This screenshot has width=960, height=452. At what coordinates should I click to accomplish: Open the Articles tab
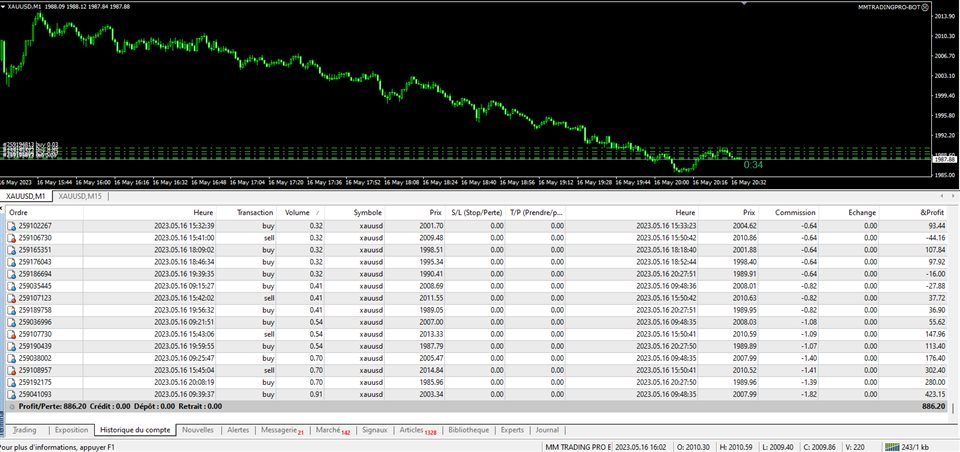[x=417, y=431]
